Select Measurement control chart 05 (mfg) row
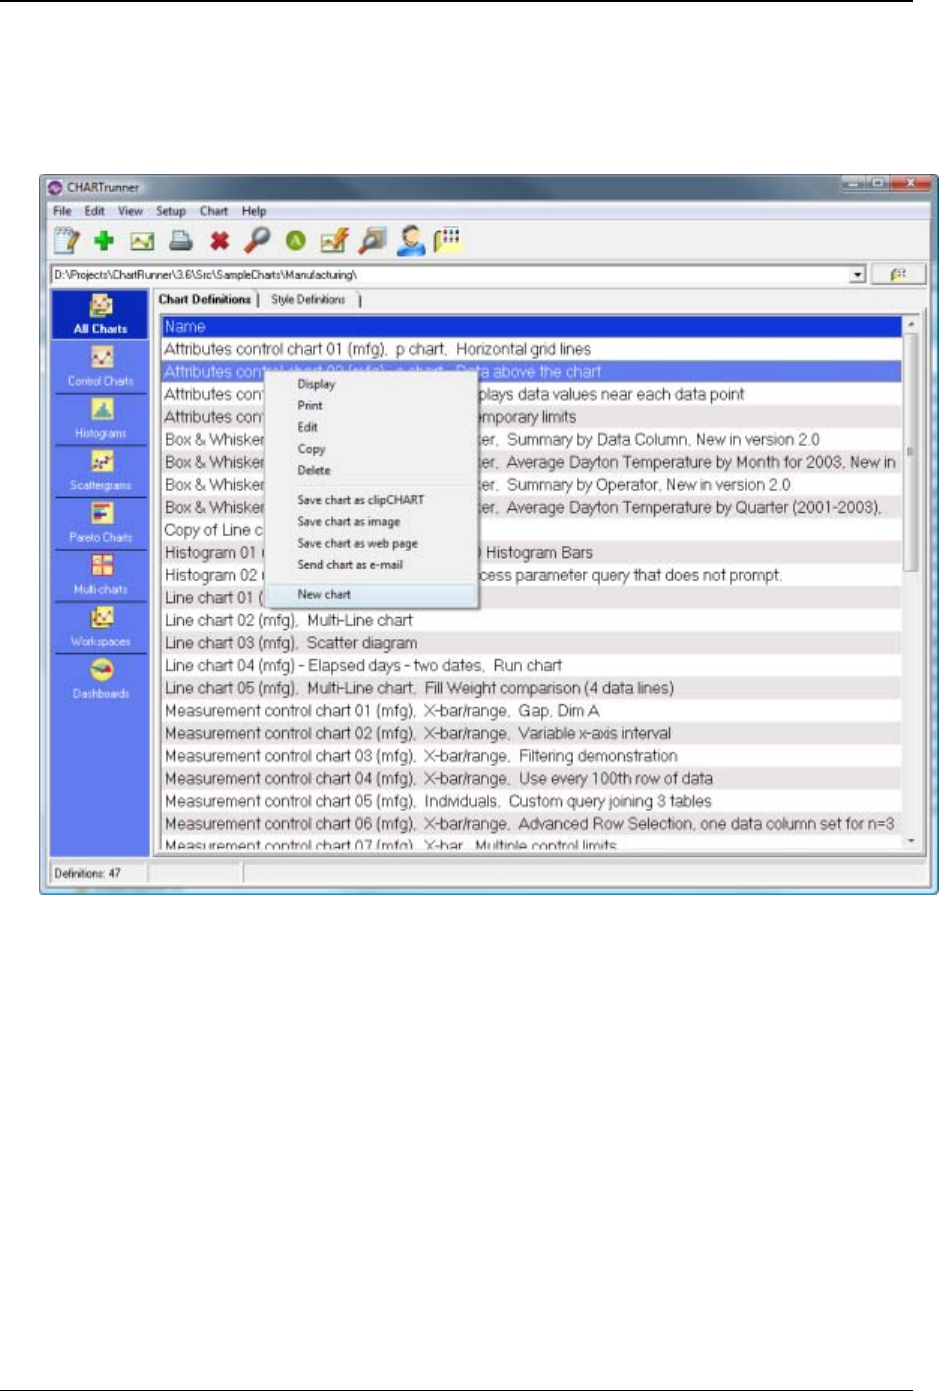 pyautogui.click(x=531, y=801)
